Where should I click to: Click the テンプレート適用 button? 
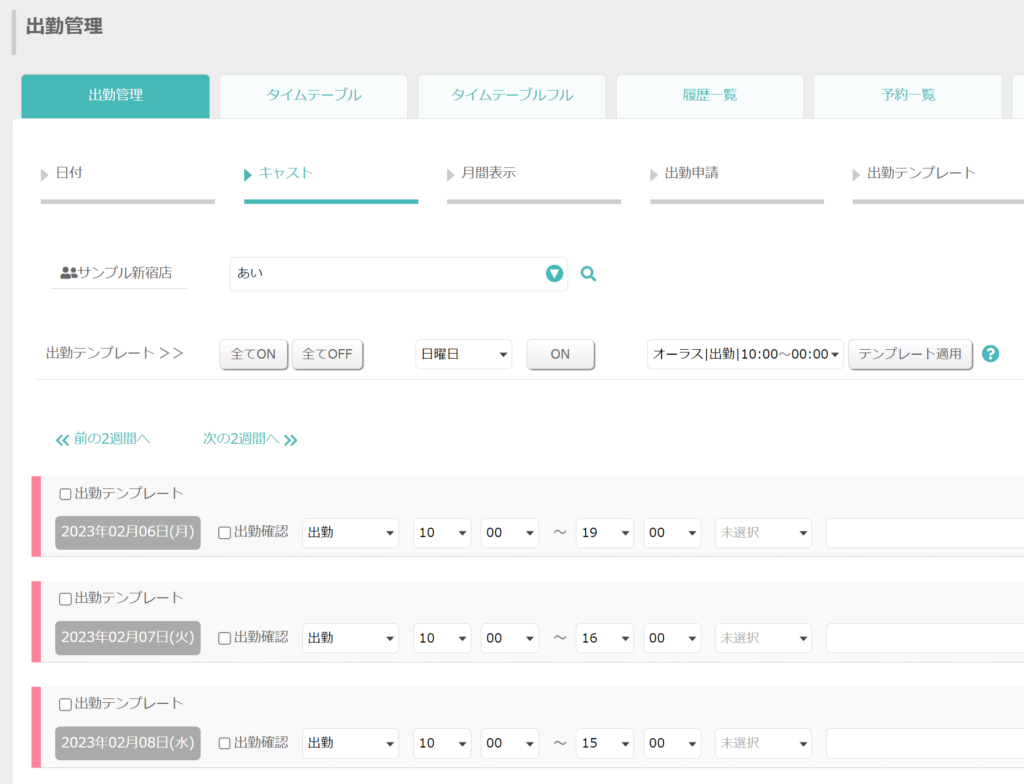pos(910,354)
